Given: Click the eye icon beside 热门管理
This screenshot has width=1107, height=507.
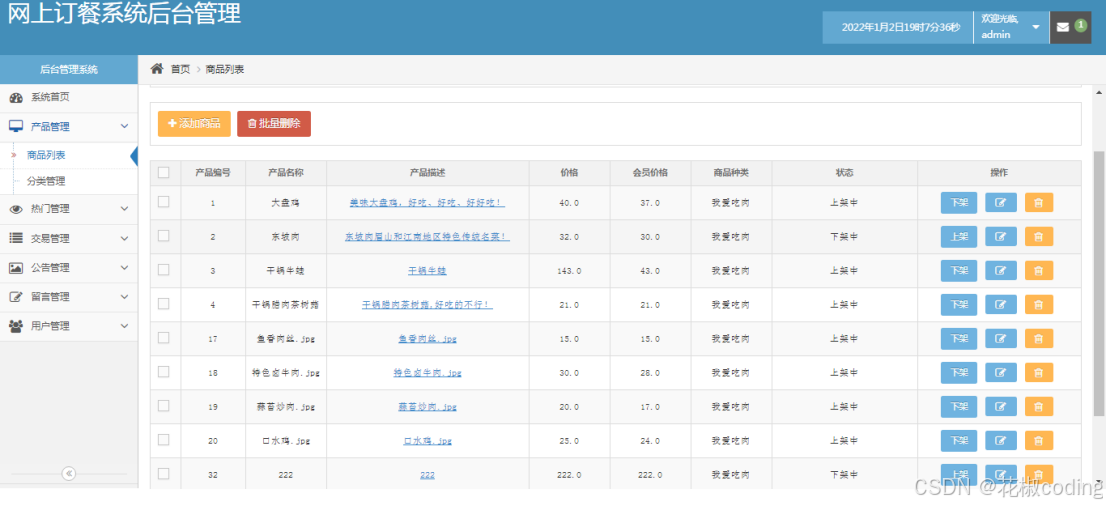Looking at the screenshot, I should coord(16,209).
